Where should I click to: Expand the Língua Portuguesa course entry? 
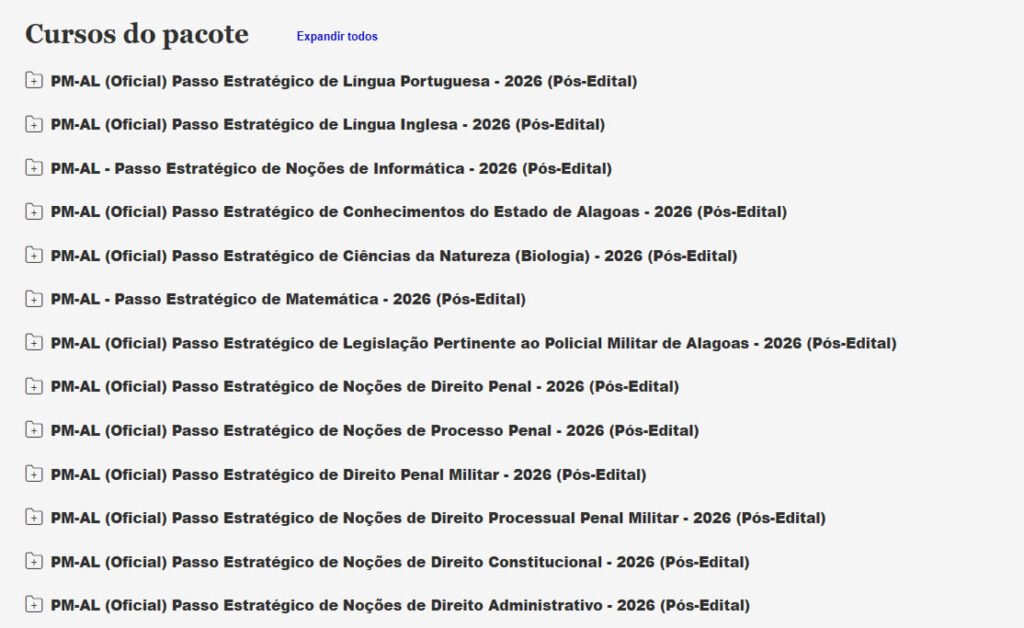(35, 81)
